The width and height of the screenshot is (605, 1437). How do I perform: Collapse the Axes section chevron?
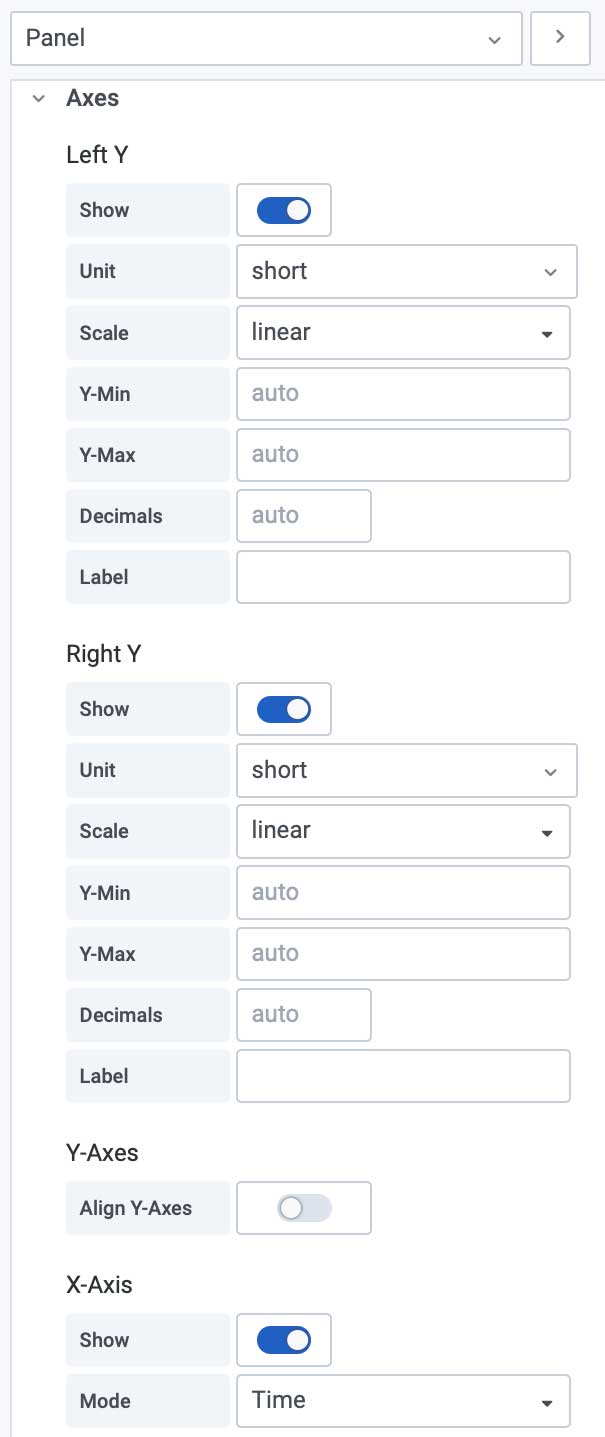click(x=39, y=98)
